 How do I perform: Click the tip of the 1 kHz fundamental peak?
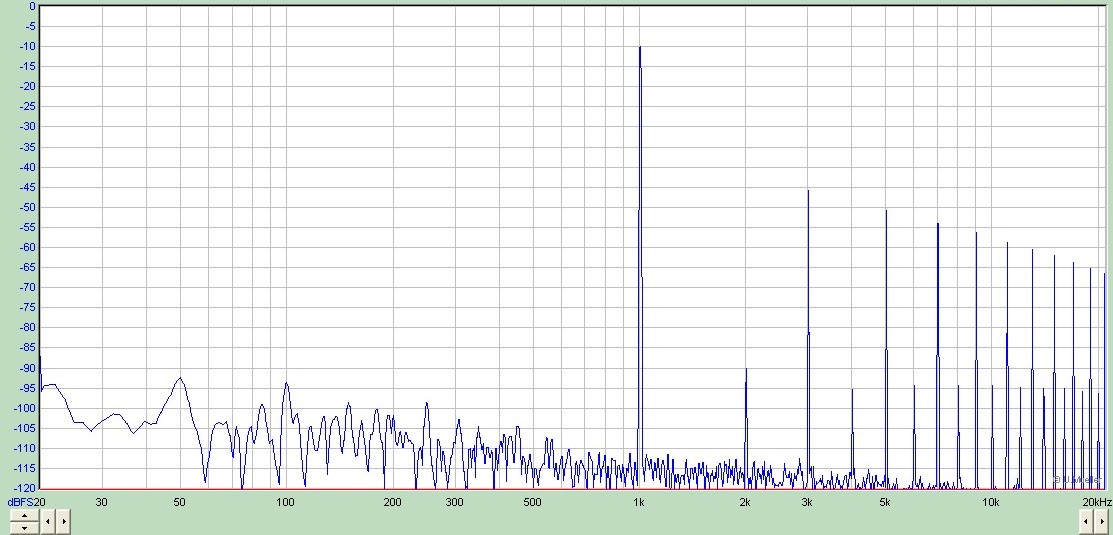click(x=640, y=48)
